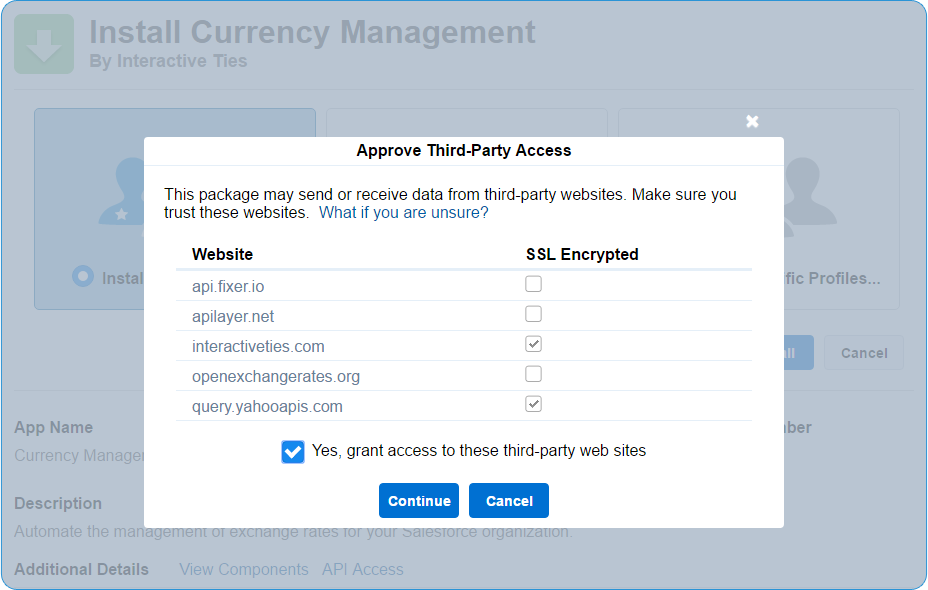Click the apilayer.net website entry
The height and width of the screenshot is (590, 928).
(x=233, y=317)
